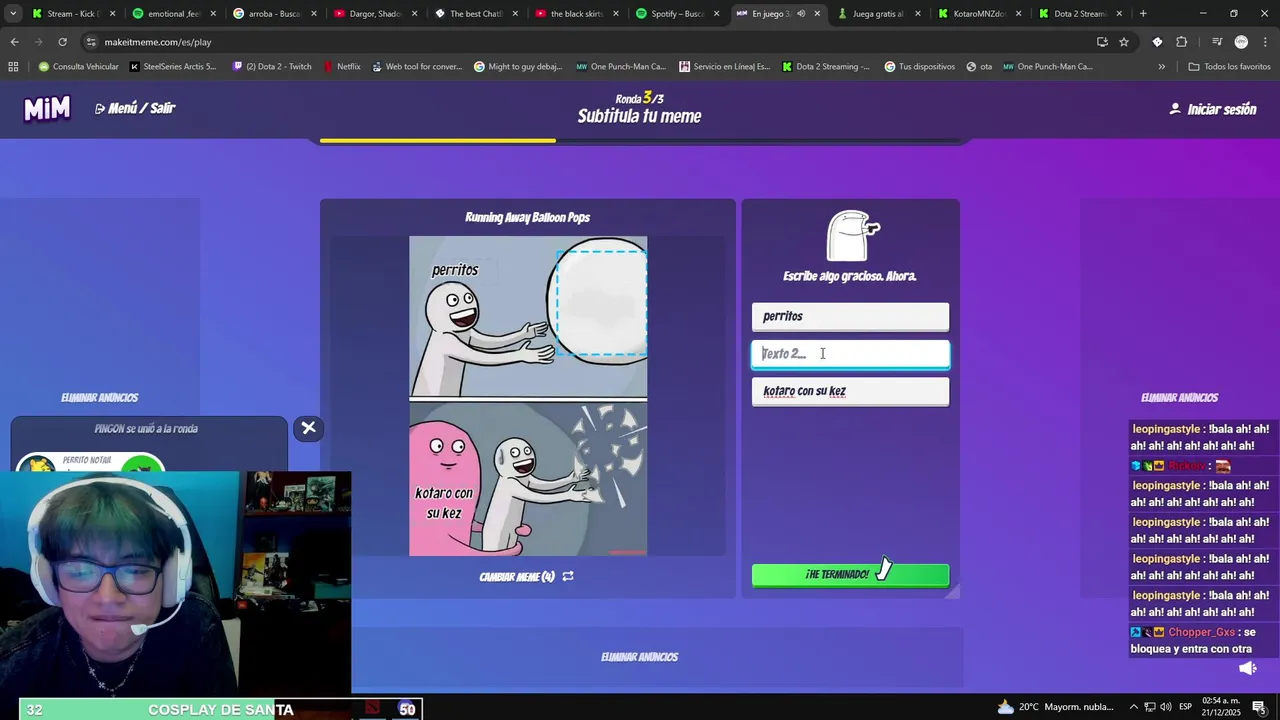
Task: Click the ¡He terminado! button
Action: (x=850, y=575)
